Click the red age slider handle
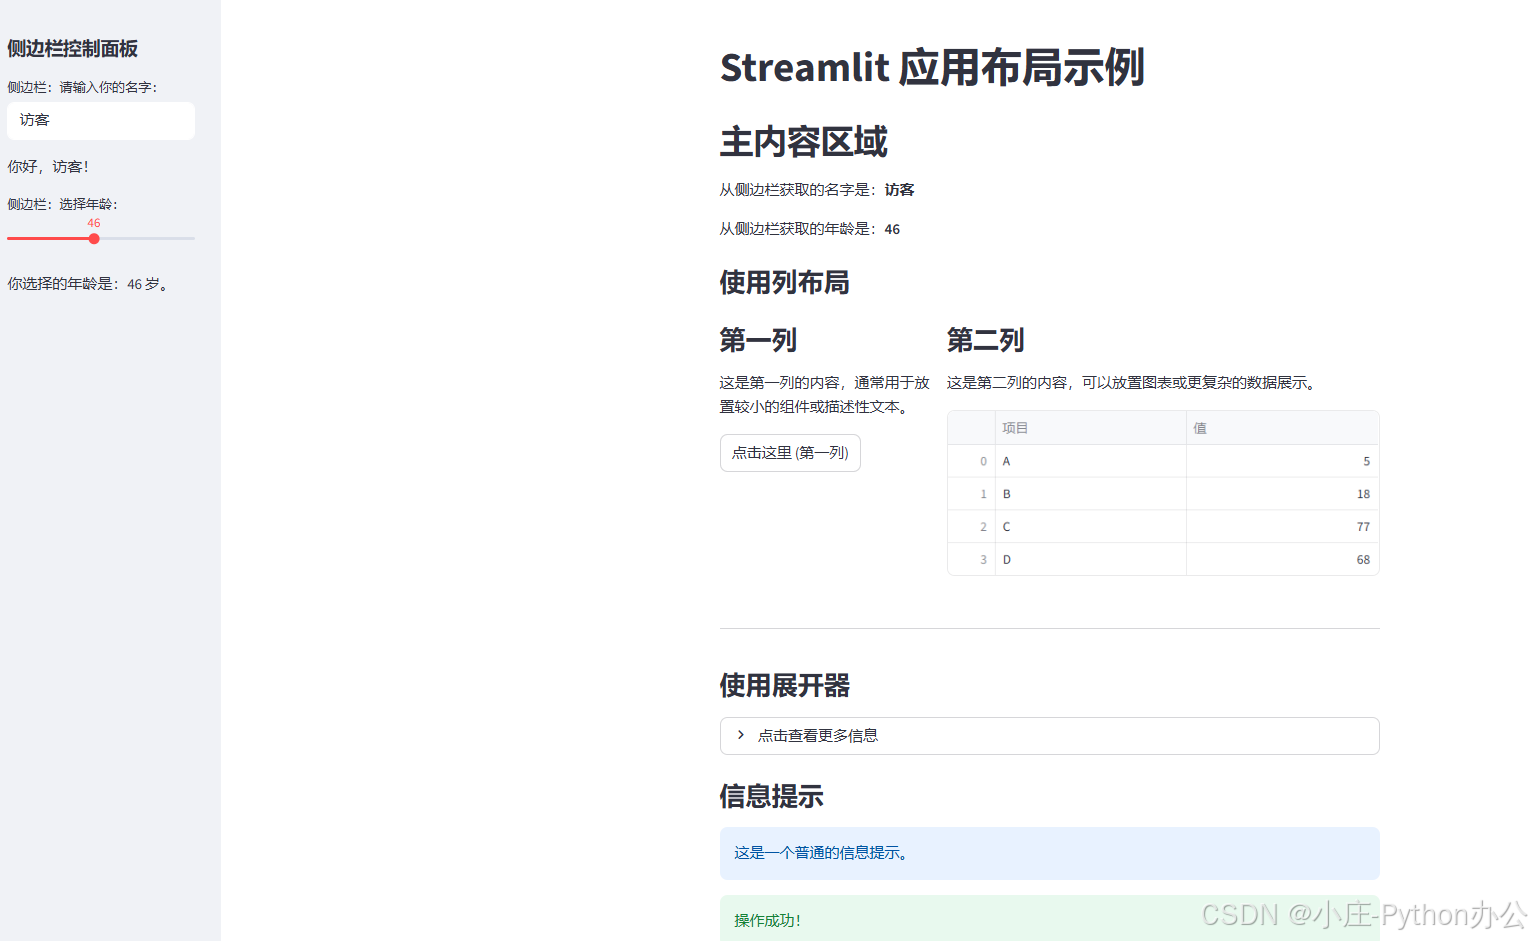The width and height of the screenshot is (1532, 941). tap(93, 238)
